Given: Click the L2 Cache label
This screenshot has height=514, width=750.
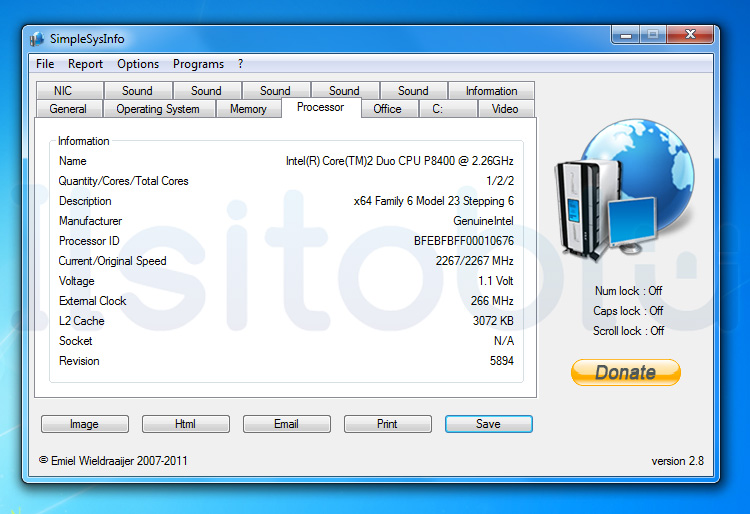Looking at the screenshot, I should pos(81,321).
